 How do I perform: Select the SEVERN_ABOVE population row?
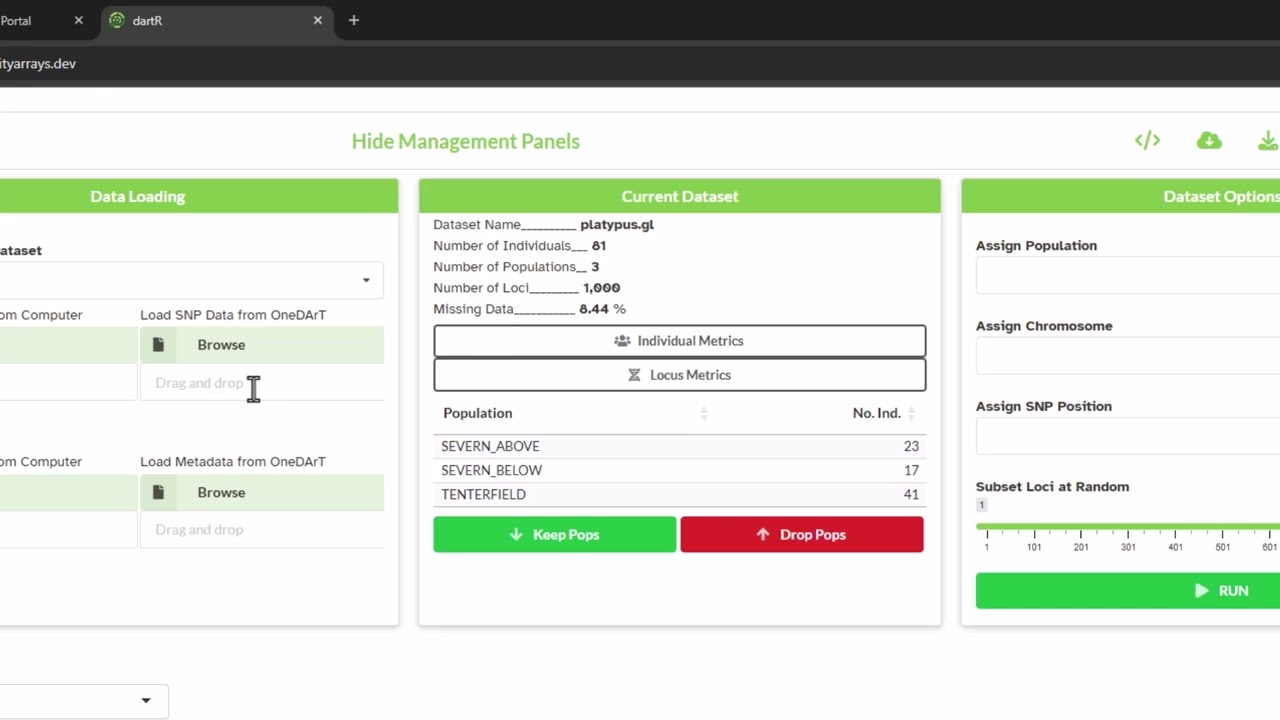coord(680,446)
